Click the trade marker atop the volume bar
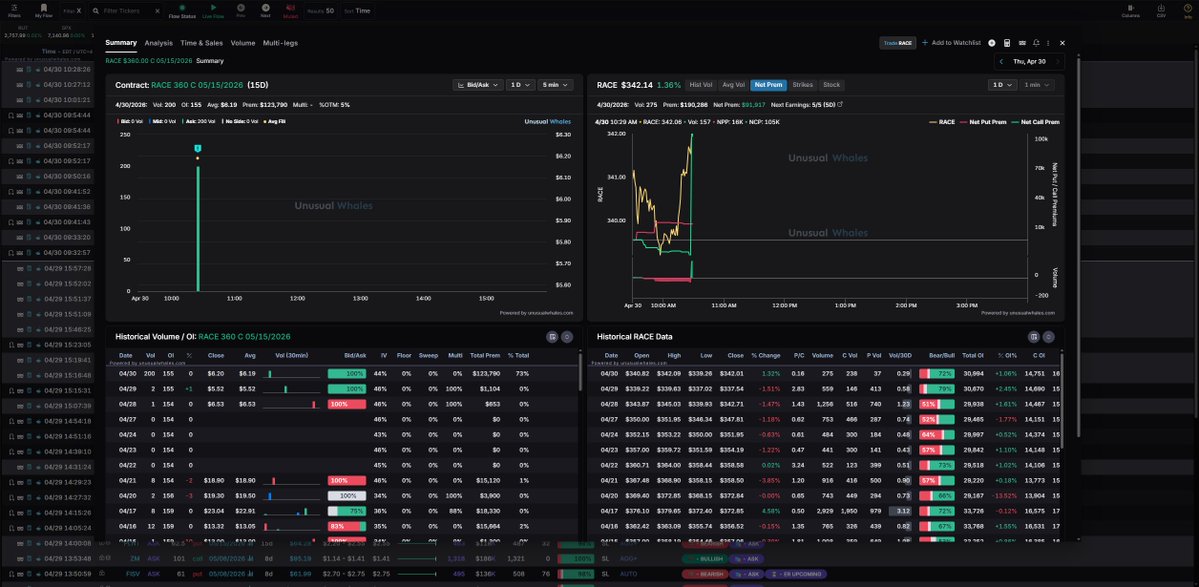1199x587 pixels. click(x=197, y=148)
